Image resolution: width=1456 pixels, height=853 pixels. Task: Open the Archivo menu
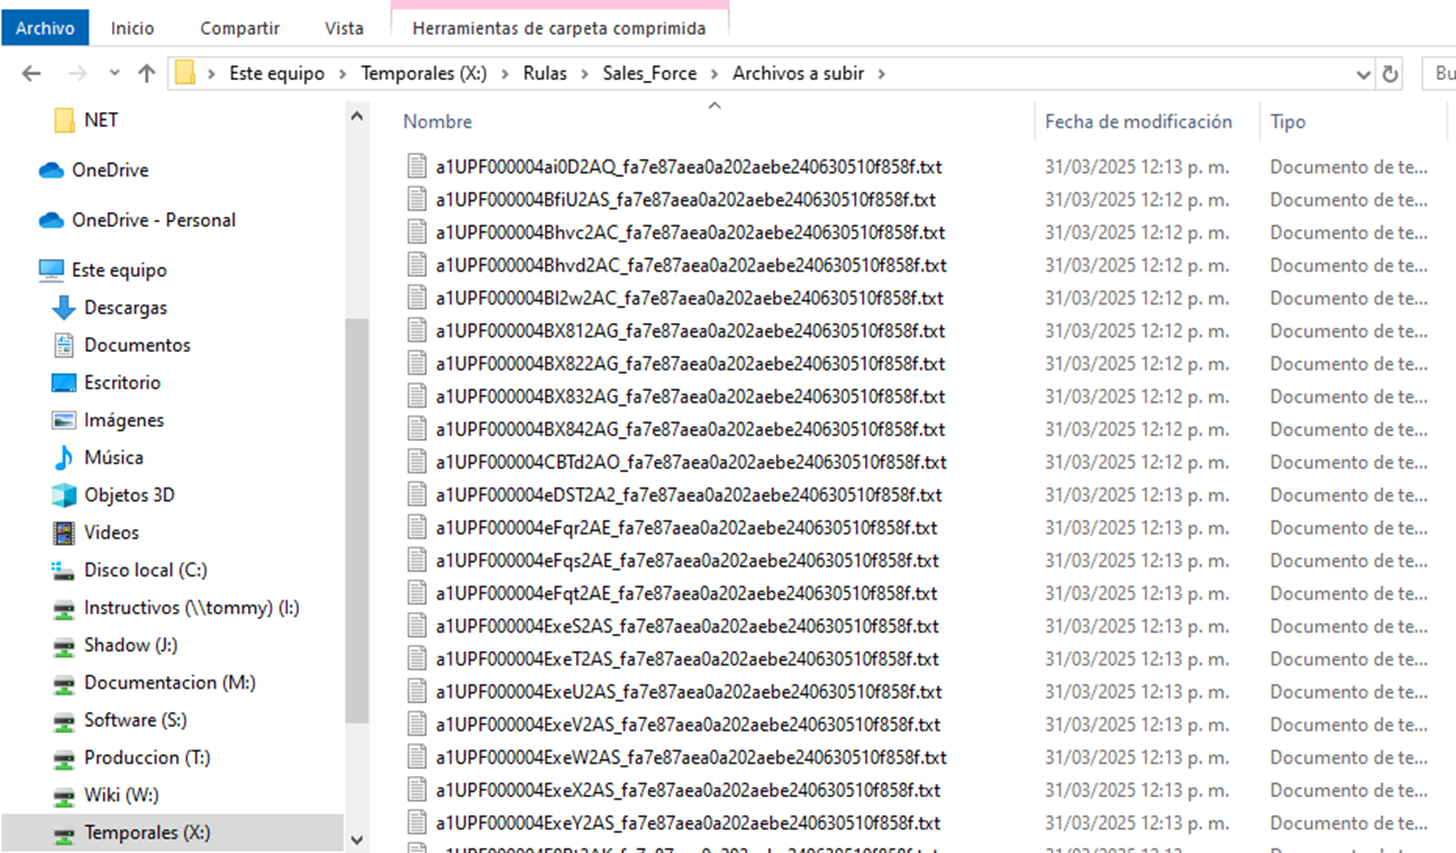(45, 28)
